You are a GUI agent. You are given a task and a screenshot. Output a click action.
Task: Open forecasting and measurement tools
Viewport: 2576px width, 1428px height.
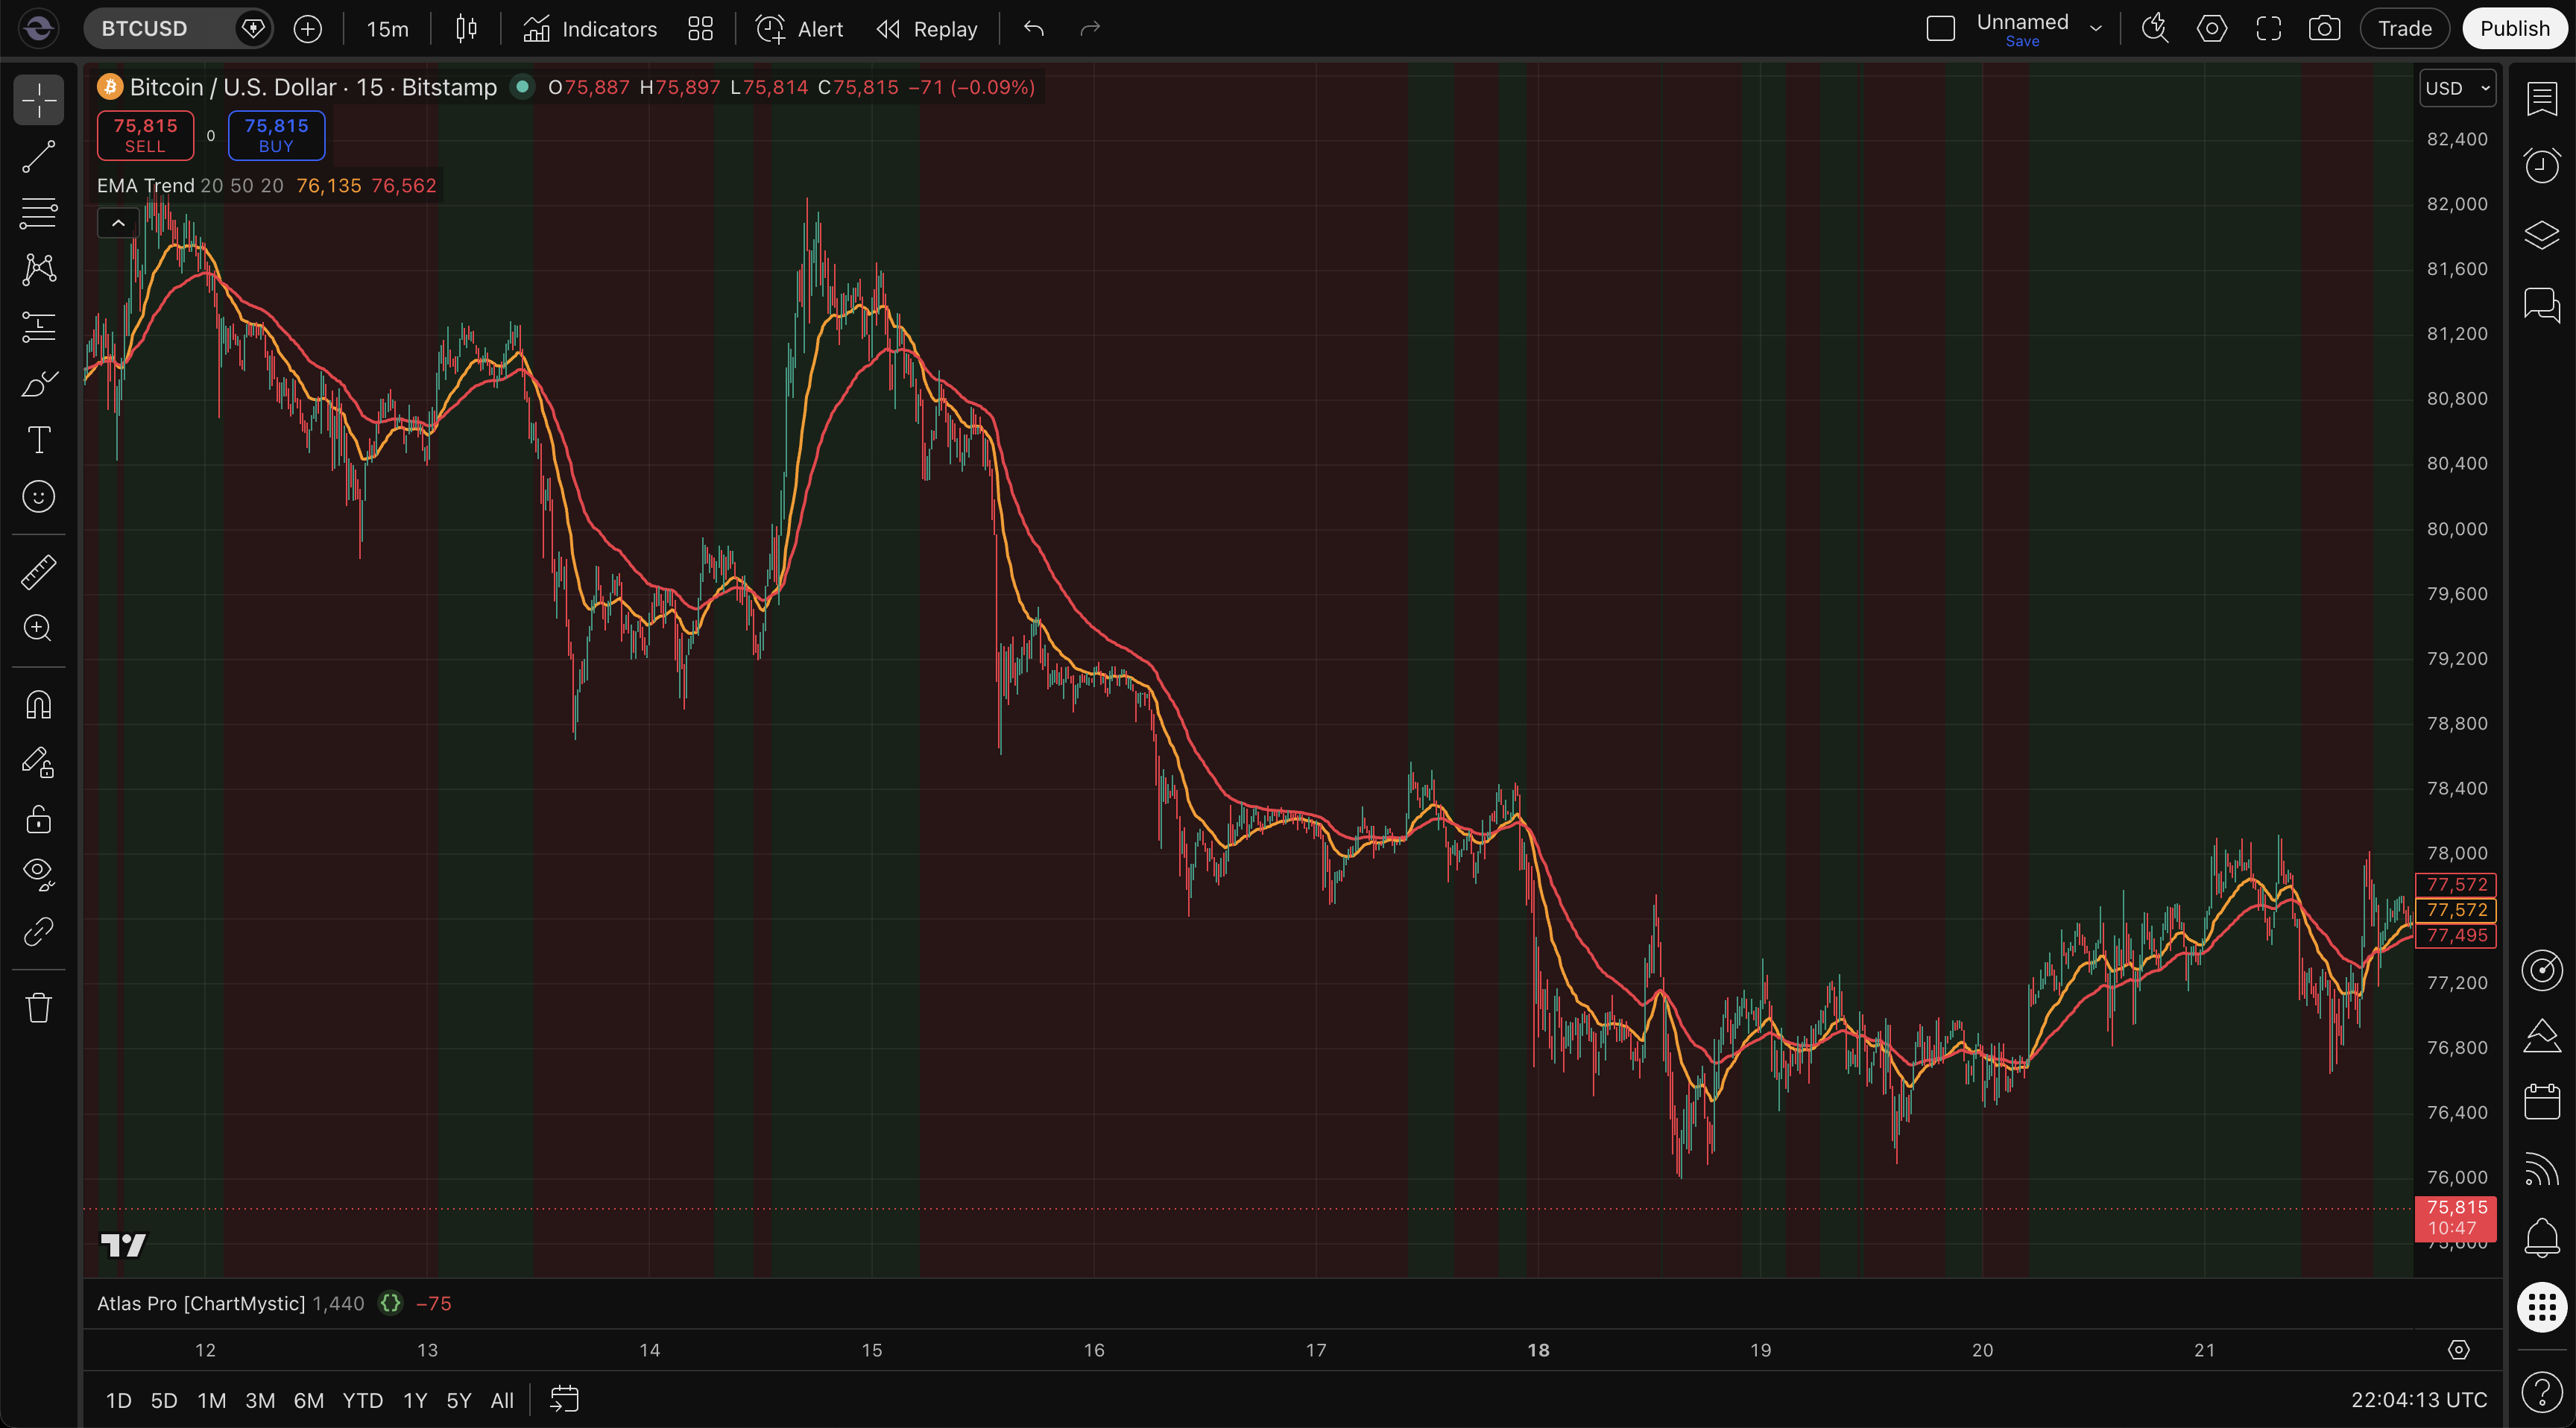[38, 326]
